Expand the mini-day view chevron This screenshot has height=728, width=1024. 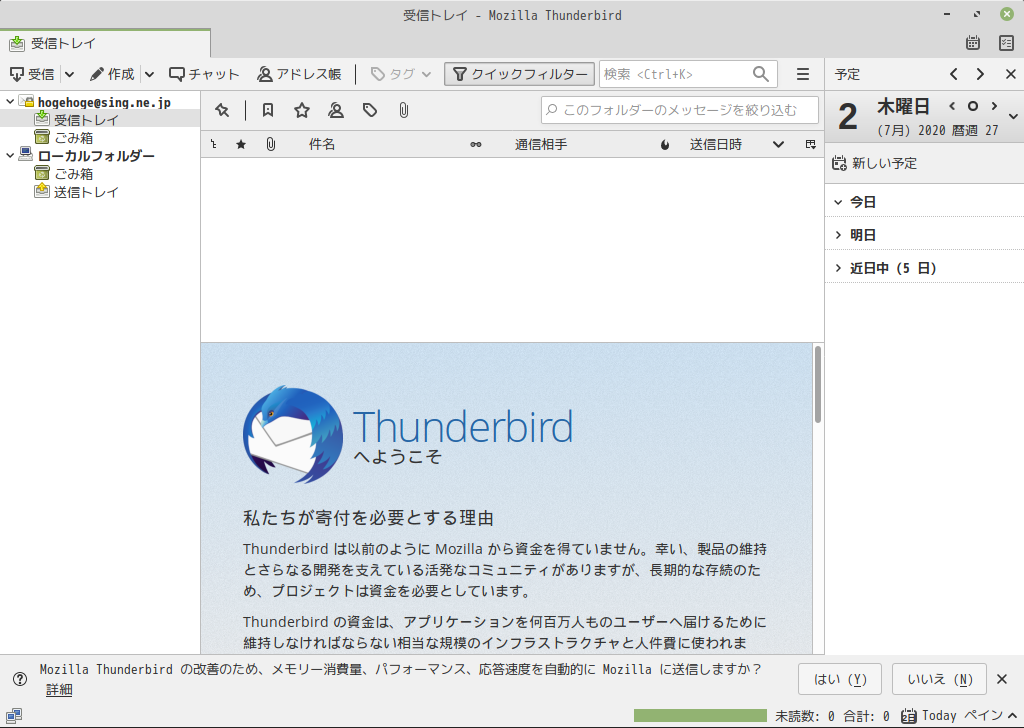pos(1013,116)
